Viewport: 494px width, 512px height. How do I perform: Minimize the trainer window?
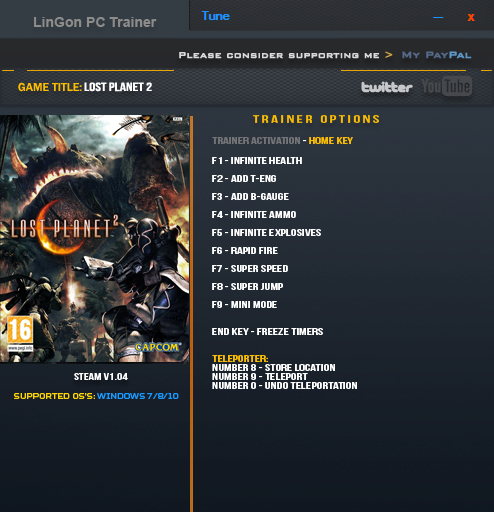pyautogui.click(x=438, y=17)
